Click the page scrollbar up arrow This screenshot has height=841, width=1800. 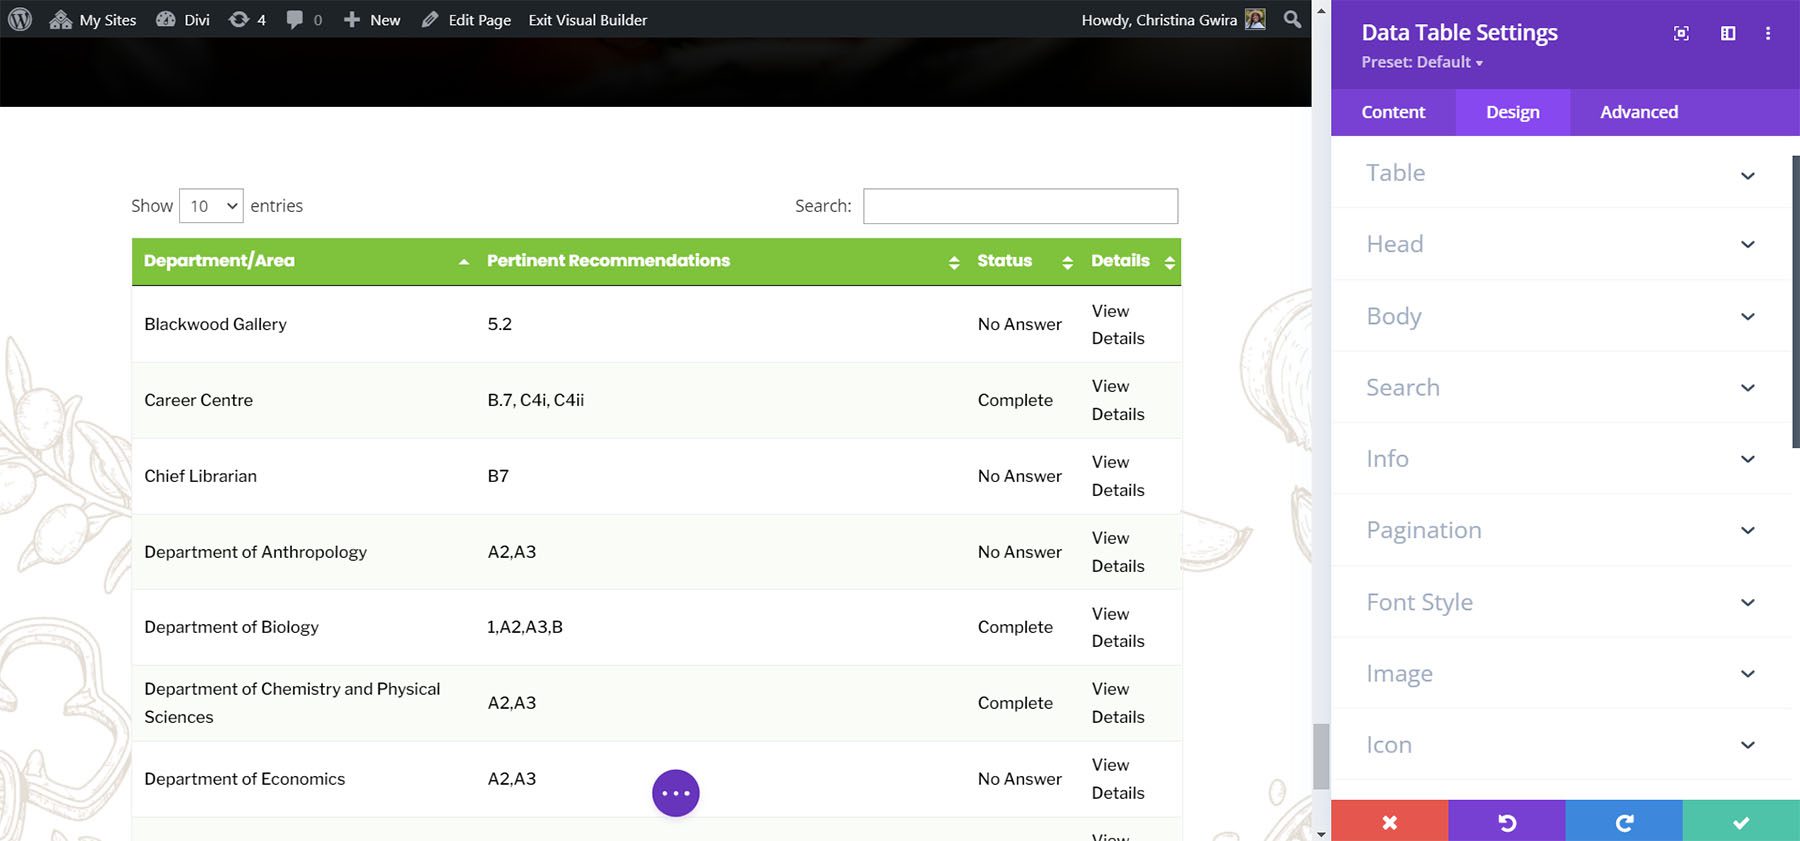tap(1321, 10)
